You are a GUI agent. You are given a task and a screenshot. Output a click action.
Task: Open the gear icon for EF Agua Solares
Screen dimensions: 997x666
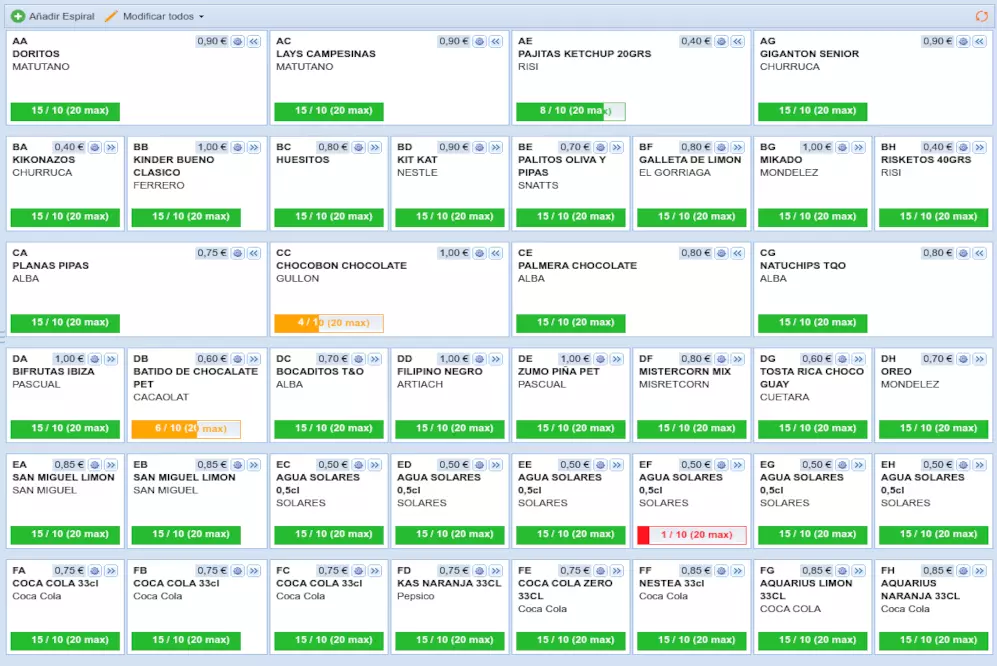pyautogui.click(x=722, y=466)
